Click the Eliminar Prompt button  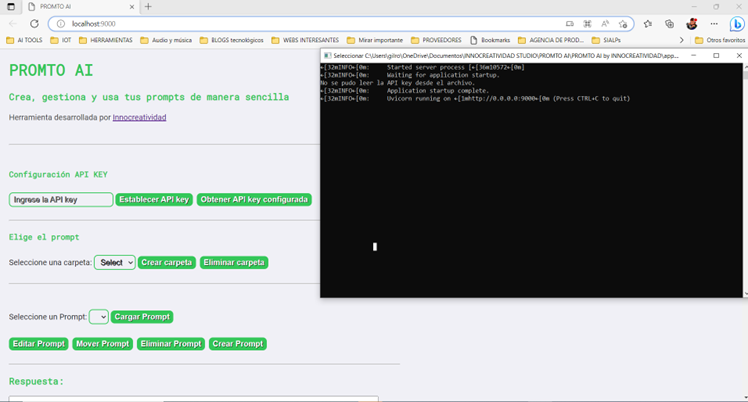coord(170,344)
